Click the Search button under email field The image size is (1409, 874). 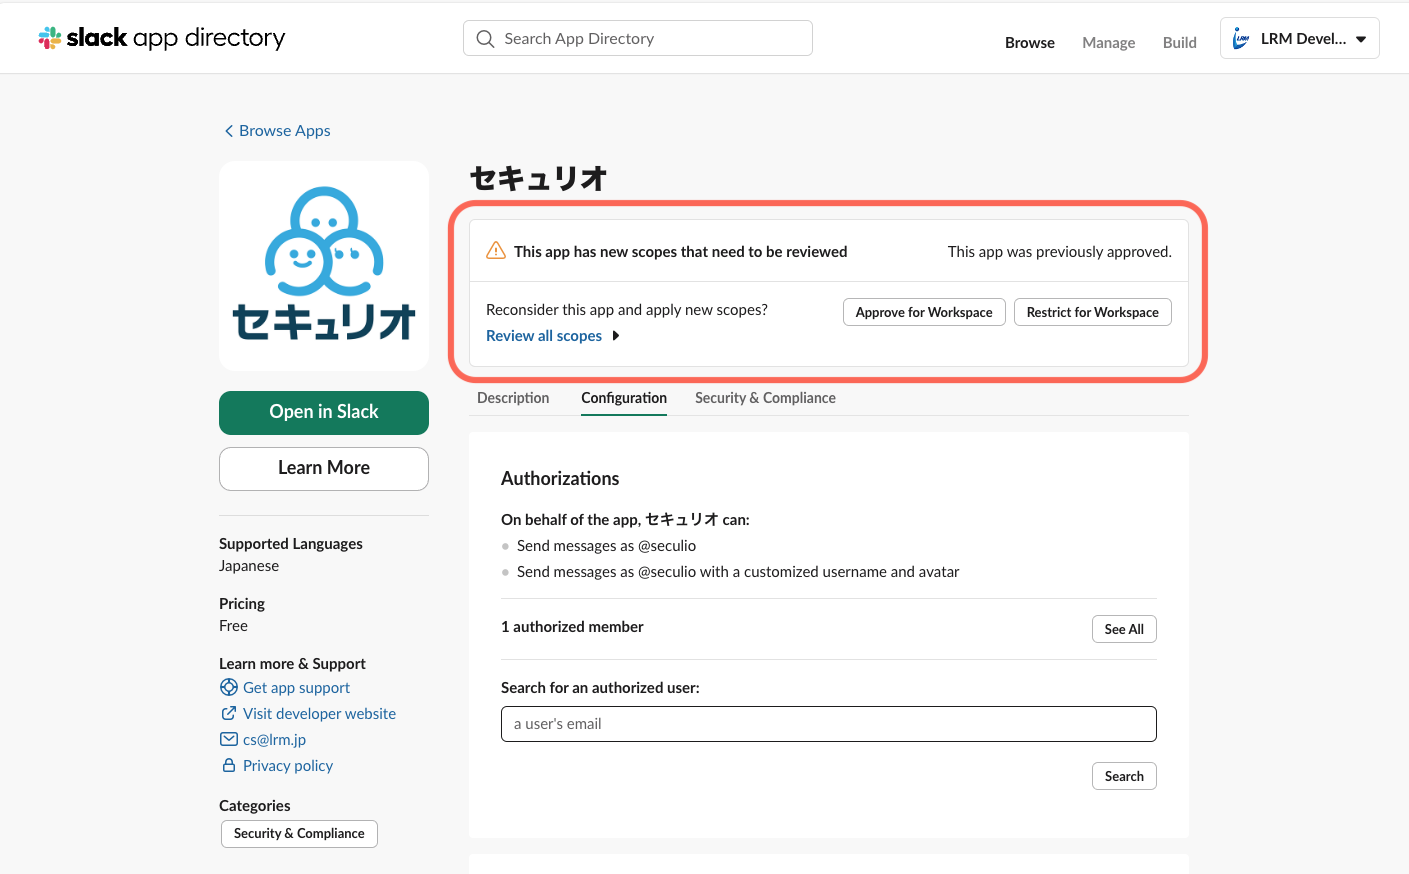click(1124, 776)
